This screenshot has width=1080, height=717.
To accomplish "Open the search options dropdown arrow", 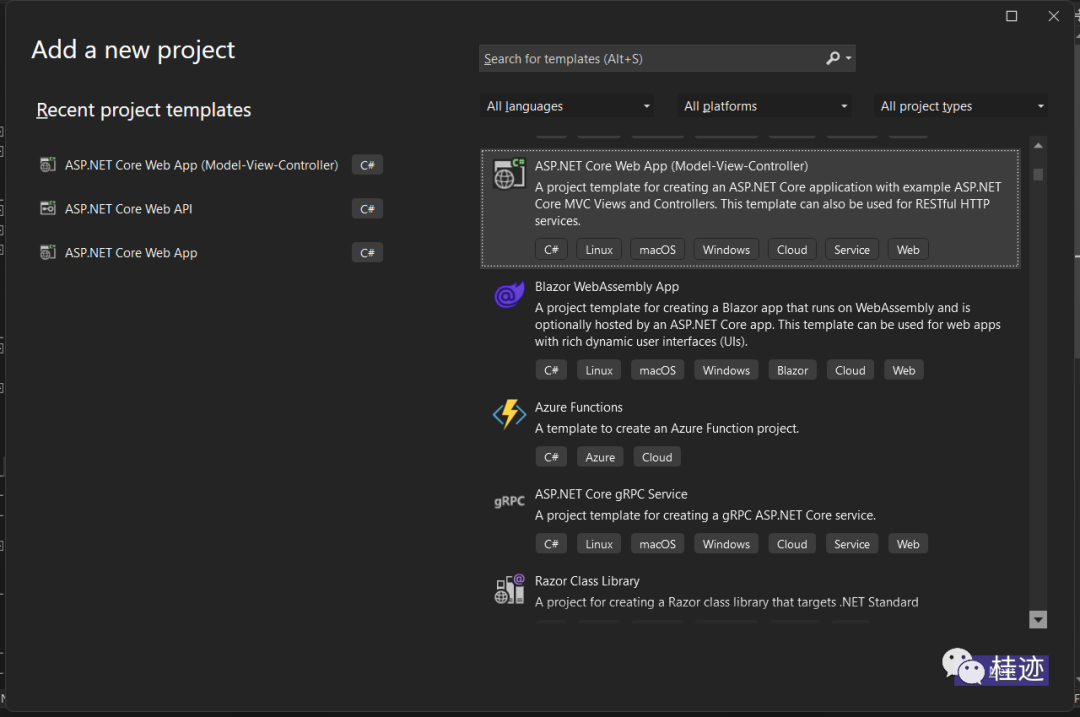I will [x=849, y=59].
